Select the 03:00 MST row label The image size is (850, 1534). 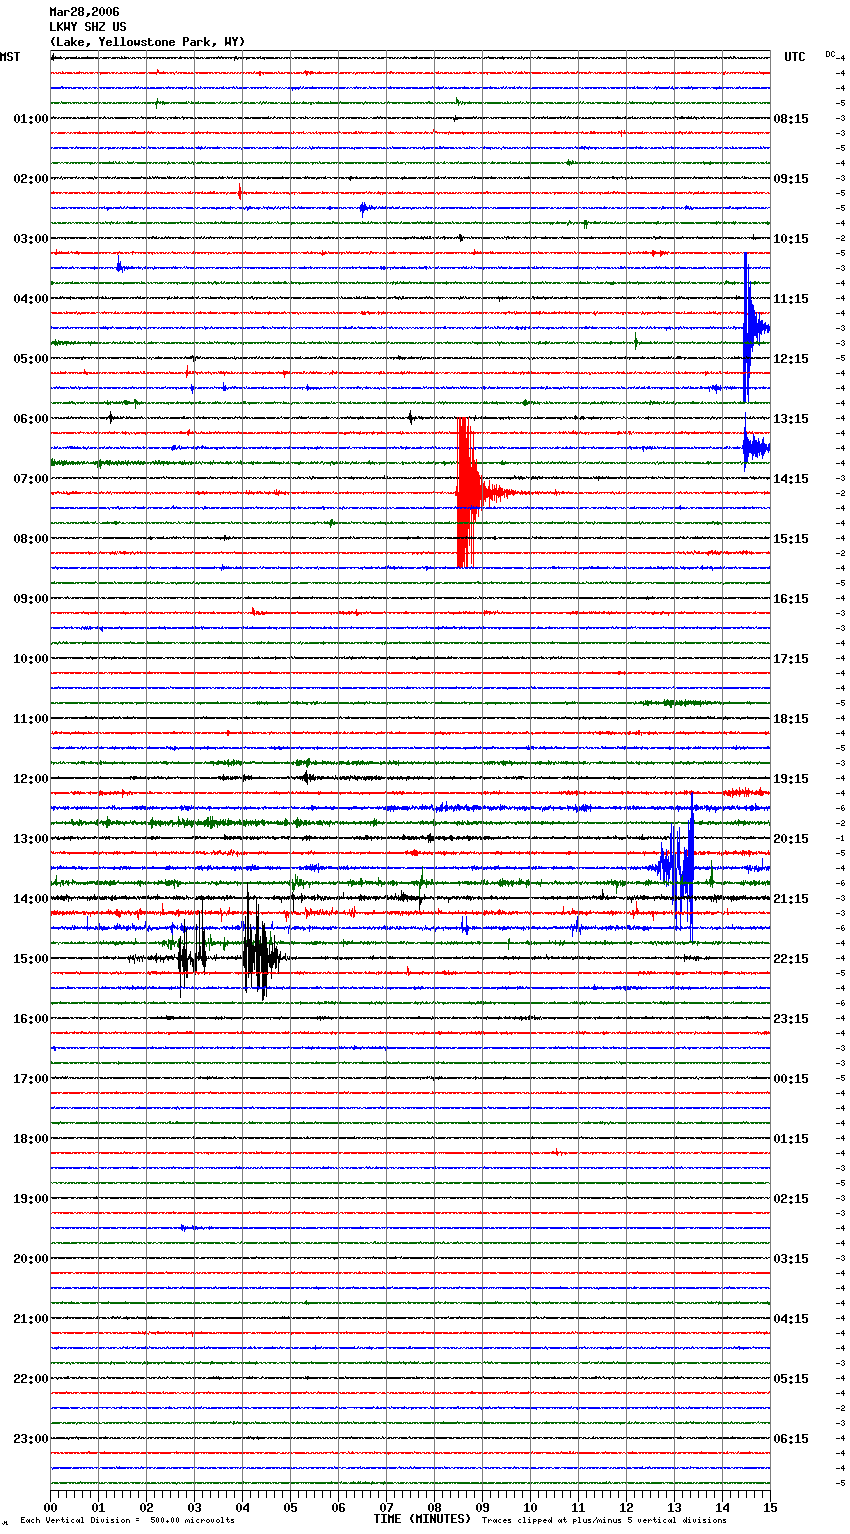click(x=31, y=239)
